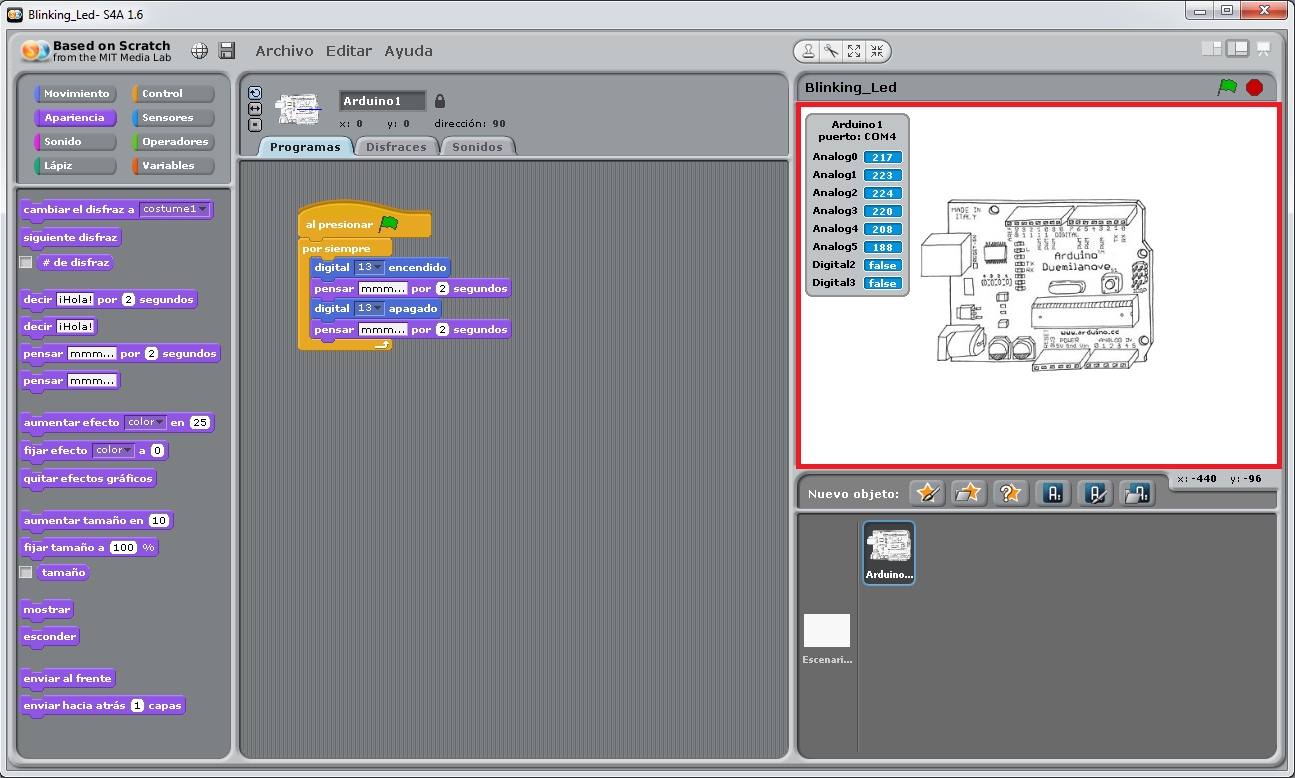Select the Operadores block category
This screenshot has width=1295, height=778.
(x=173, y=142)
